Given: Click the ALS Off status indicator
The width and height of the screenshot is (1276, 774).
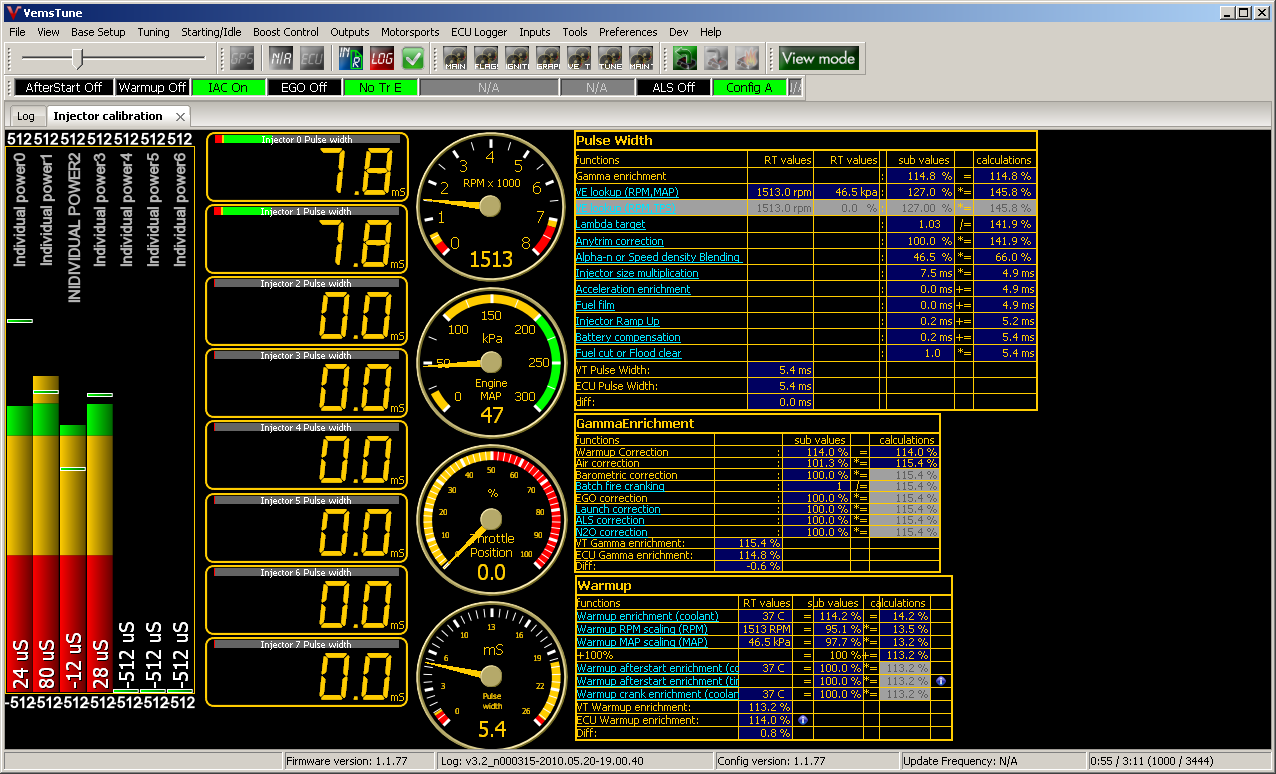Looking at the screenshot, I should 674,88.
